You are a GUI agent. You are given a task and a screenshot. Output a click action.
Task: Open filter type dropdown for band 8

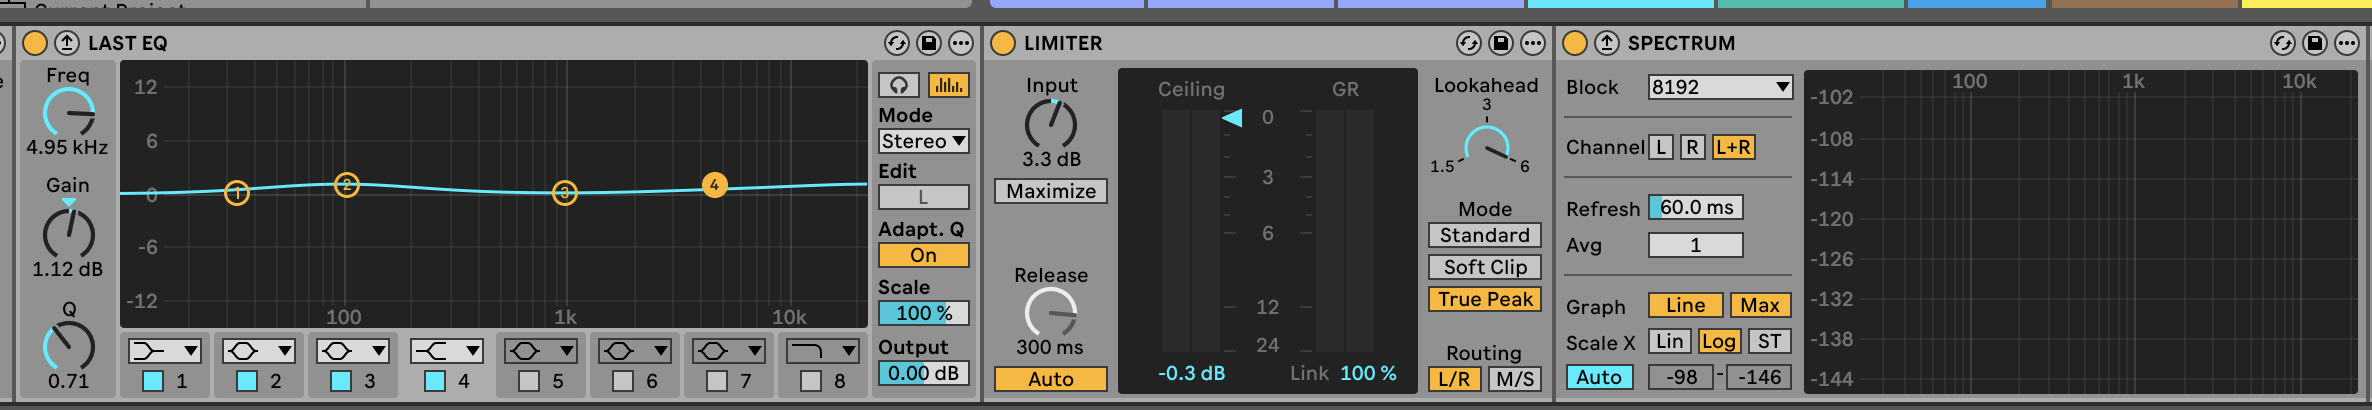click(824, 351)
